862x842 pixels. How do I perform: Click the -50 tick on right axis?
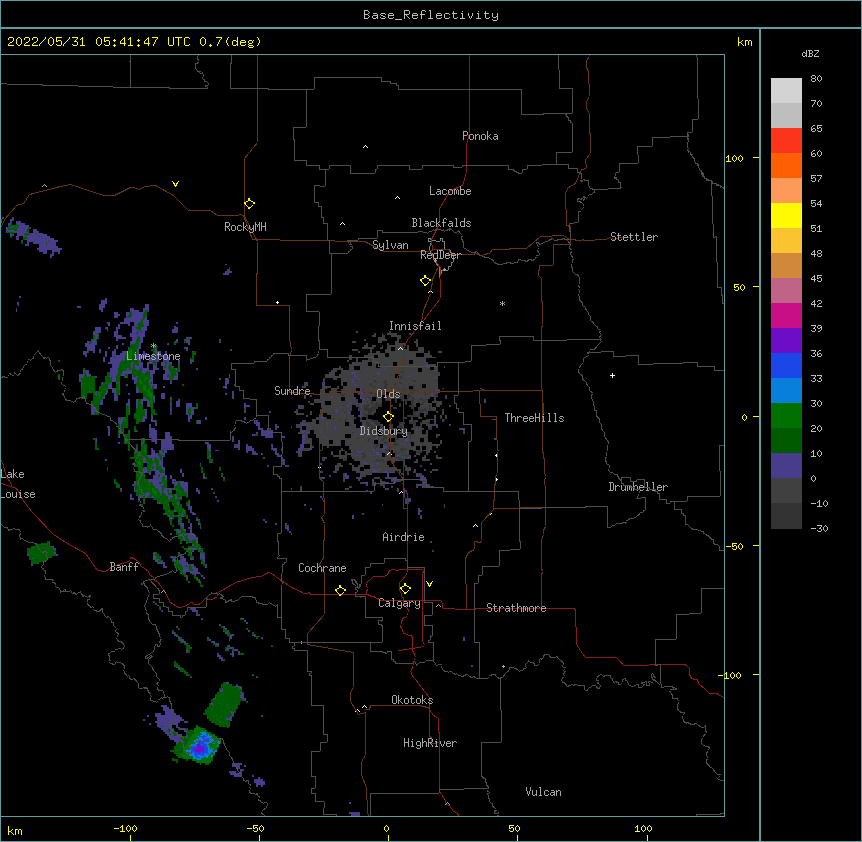(x=734, y=546)
